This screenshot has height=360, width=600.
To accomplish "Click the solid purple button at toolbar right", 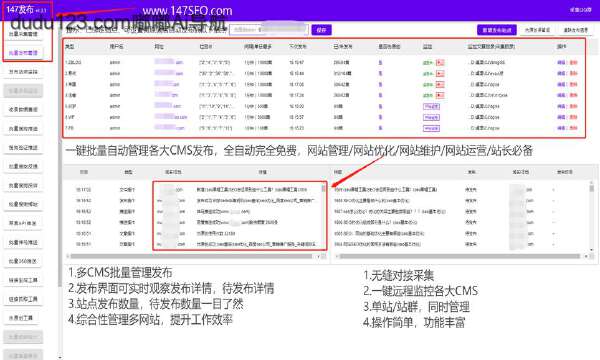I will point(497,30).
